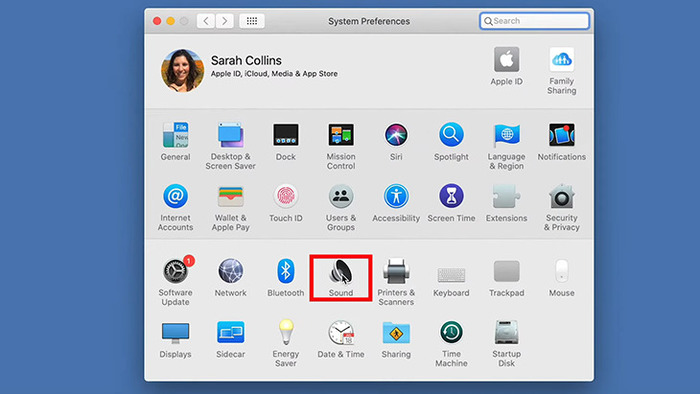Minimize the System Preferences window

[x=171, y=21]
